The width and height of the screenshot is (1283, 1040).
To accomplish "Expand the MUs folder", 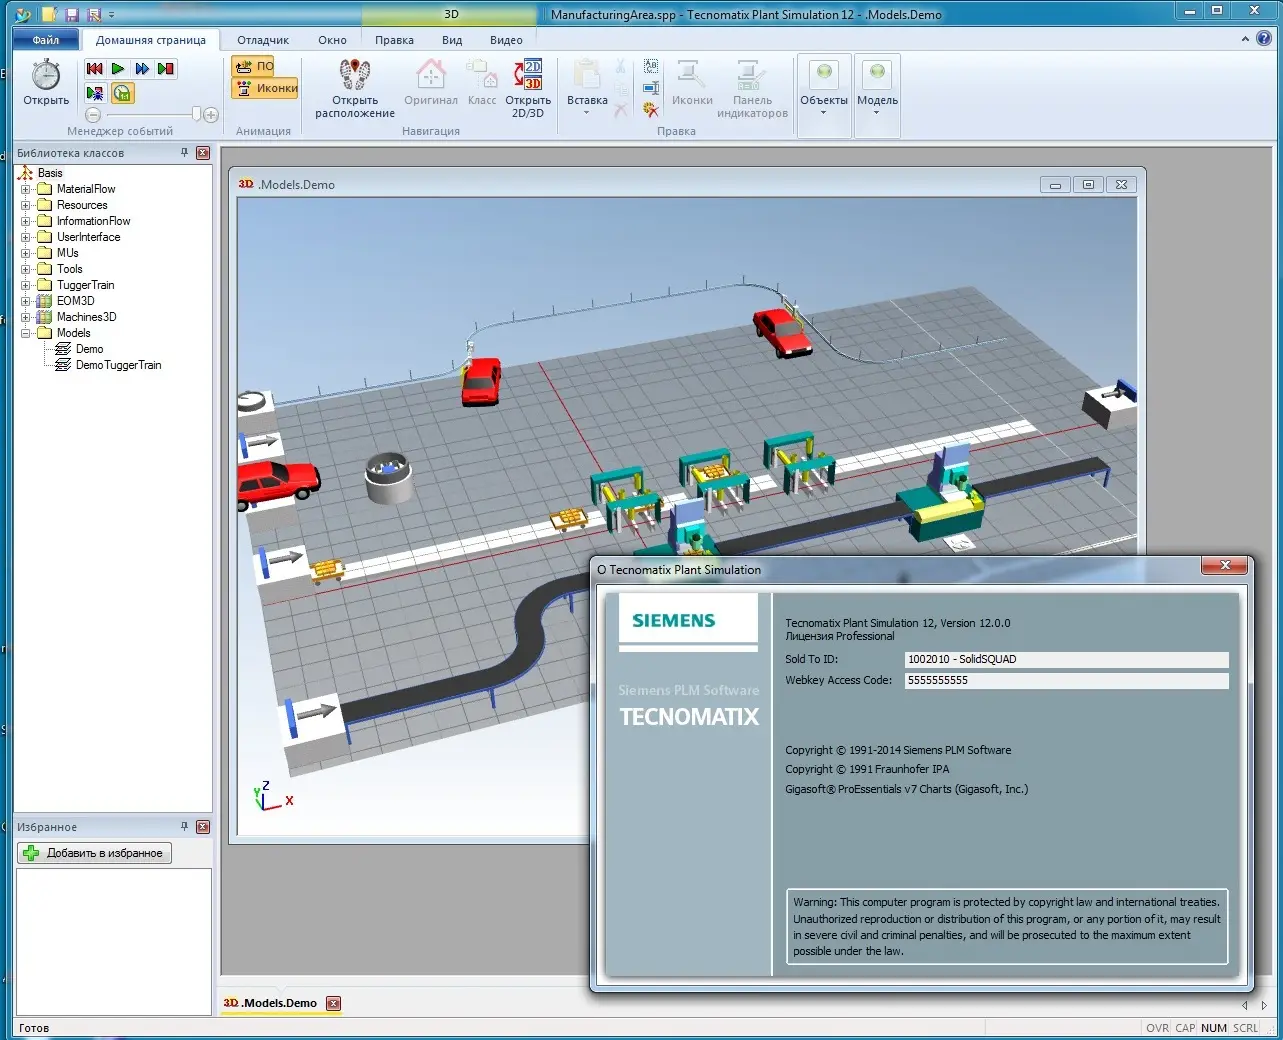I will point(26,253).
